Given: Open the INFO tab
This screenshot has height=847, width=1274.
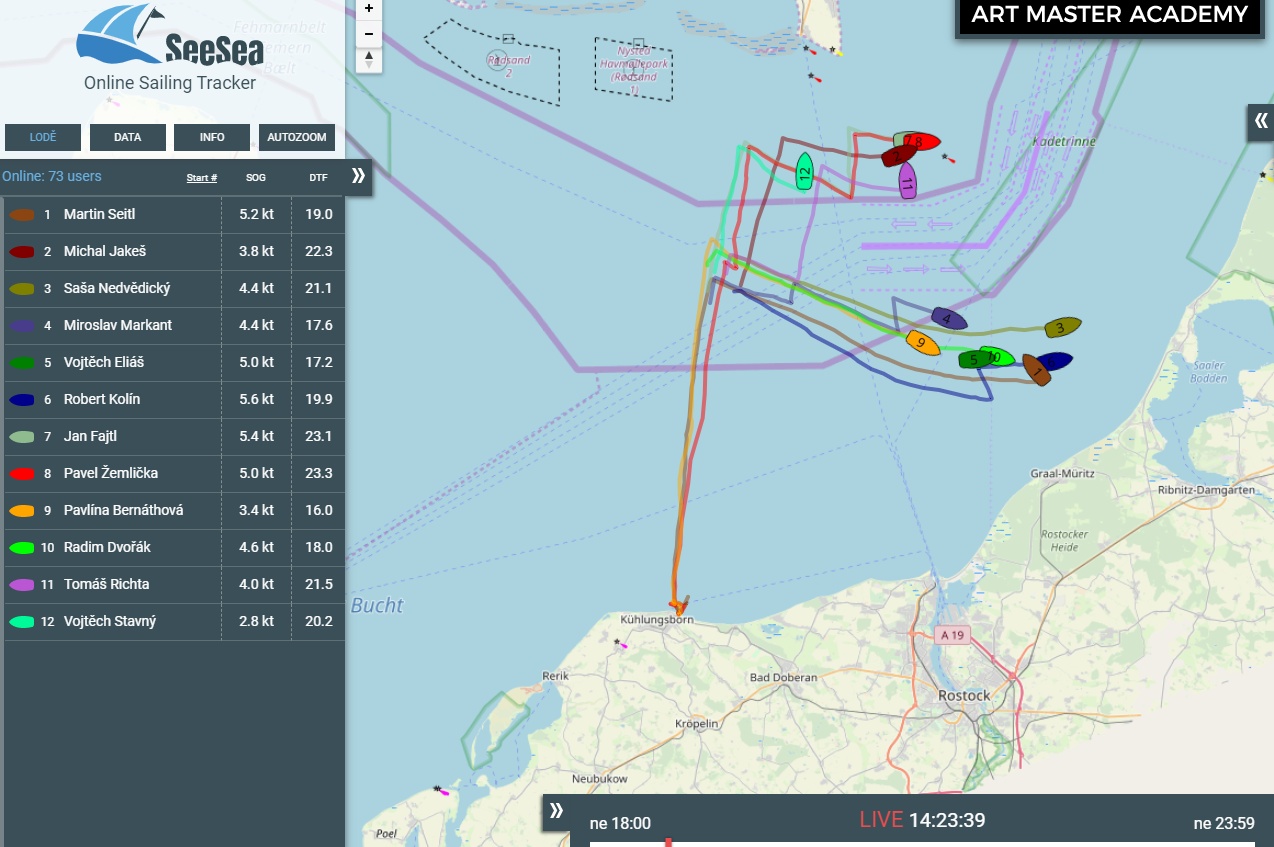Looking at the screenshot, I should coord(212,138).
